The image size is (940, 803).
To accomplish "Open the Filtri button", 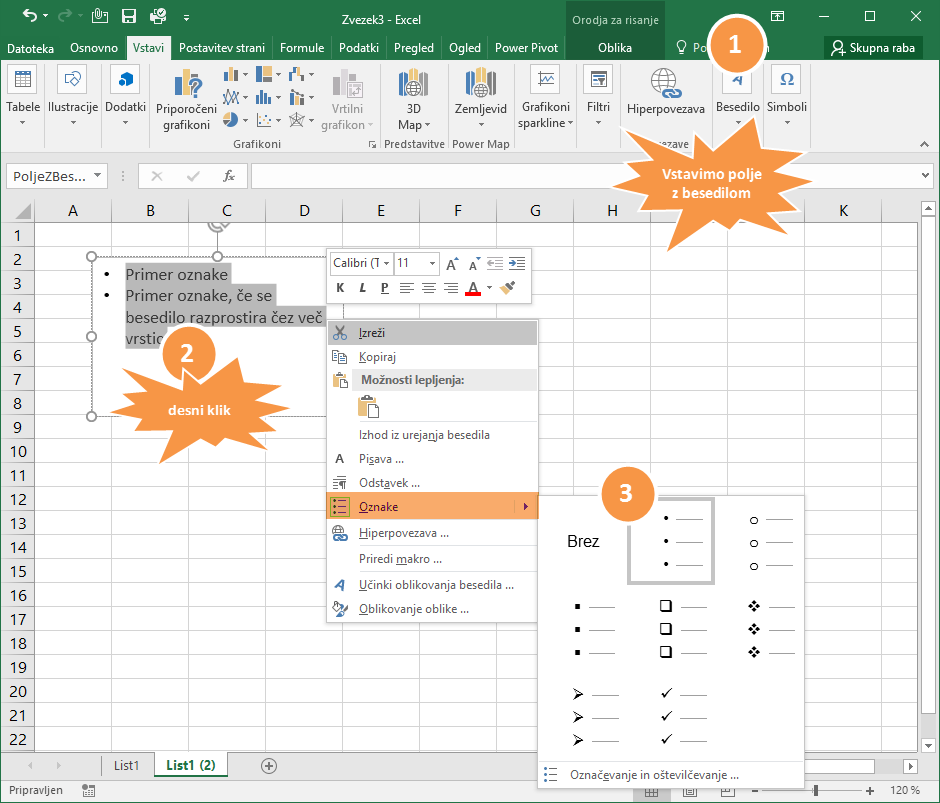I will (x=598, y=96).
